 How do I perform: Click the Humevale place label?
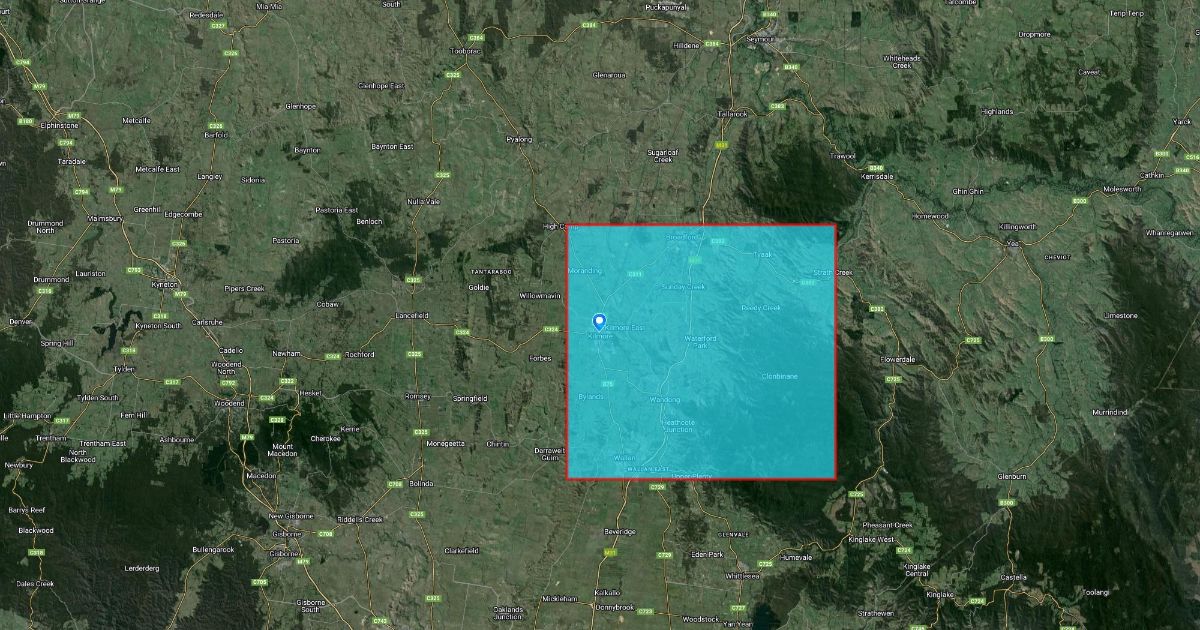[797, 556]
